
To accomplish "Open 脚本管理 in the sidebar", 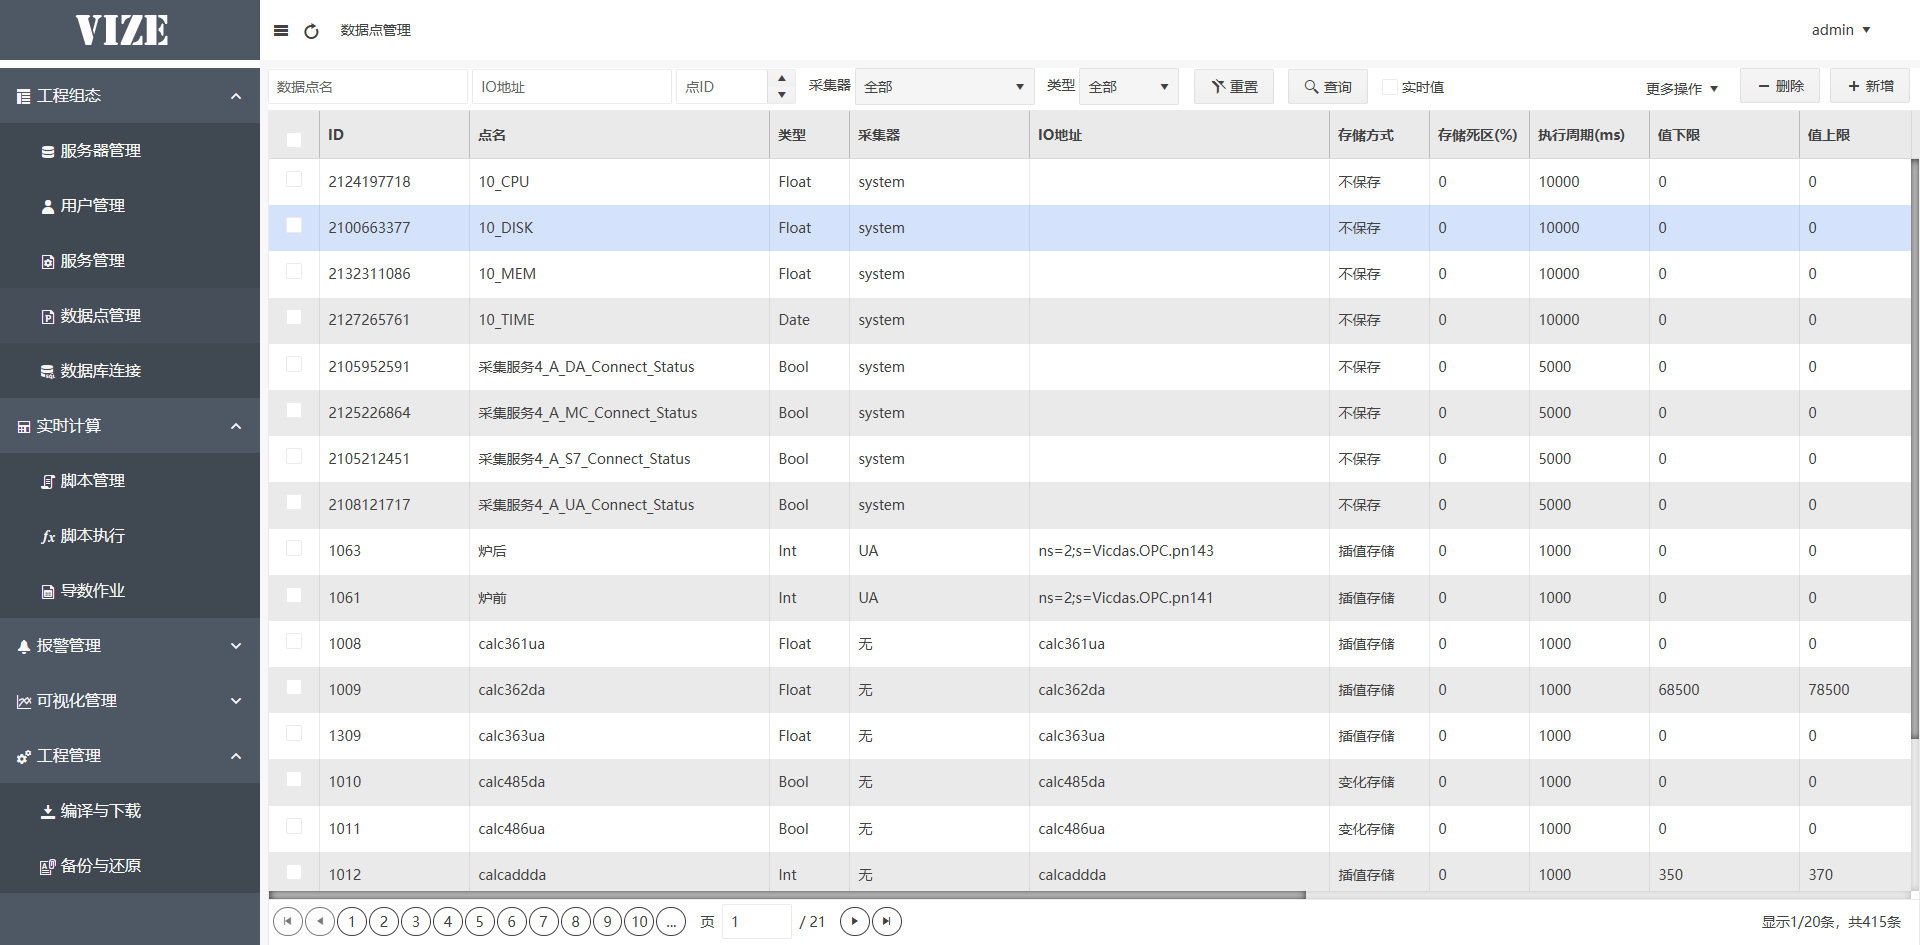I will pos(92,481).
